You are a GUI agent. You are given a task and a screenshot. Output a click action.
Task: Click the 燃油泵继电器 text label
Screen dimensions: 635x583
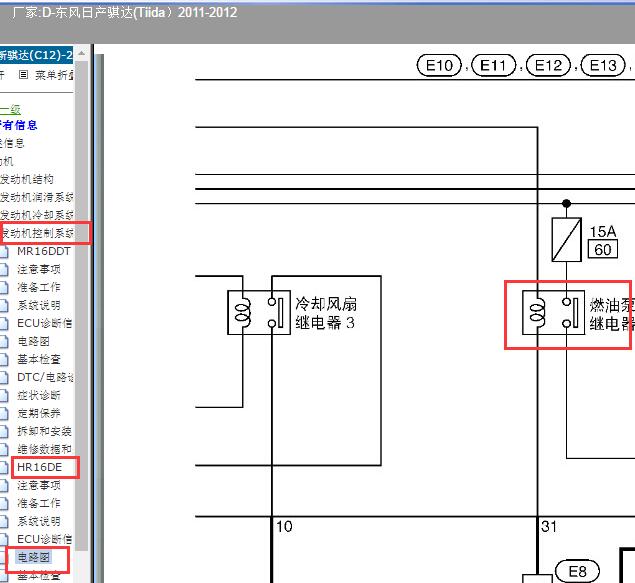point(612,314)
